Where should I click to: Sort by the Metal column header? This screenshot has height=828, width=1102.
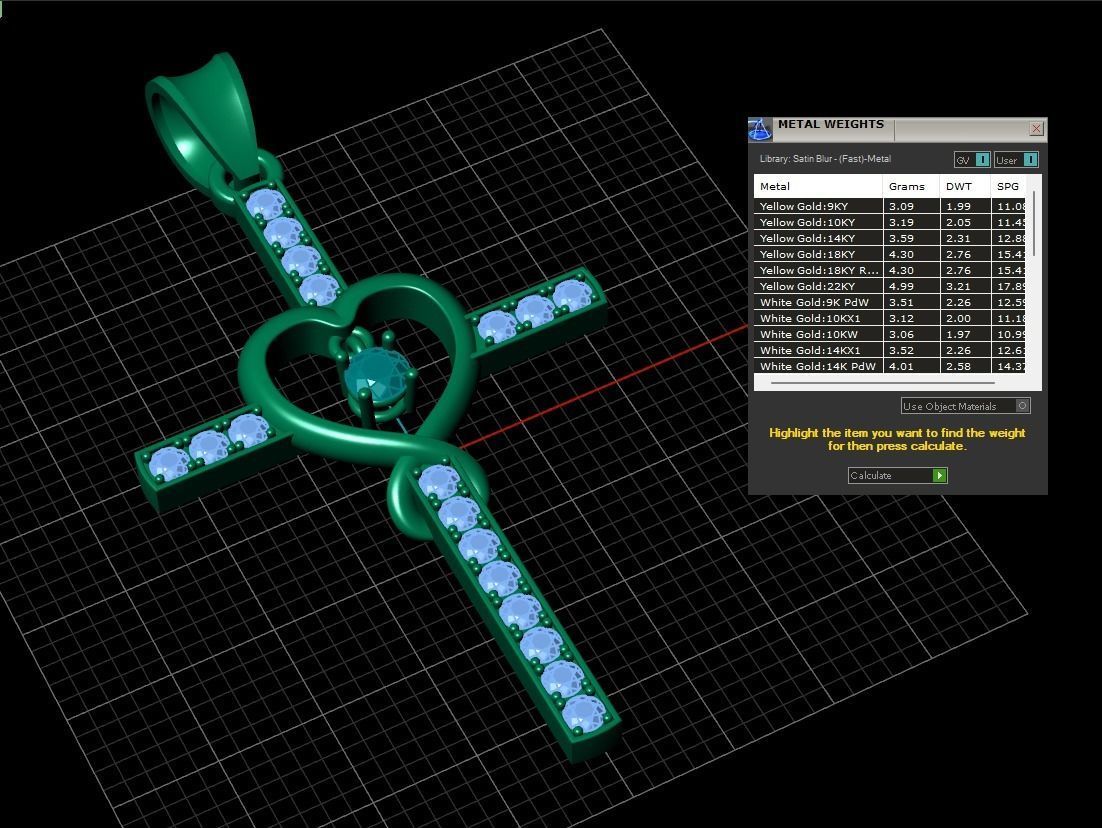click(818, 186)
